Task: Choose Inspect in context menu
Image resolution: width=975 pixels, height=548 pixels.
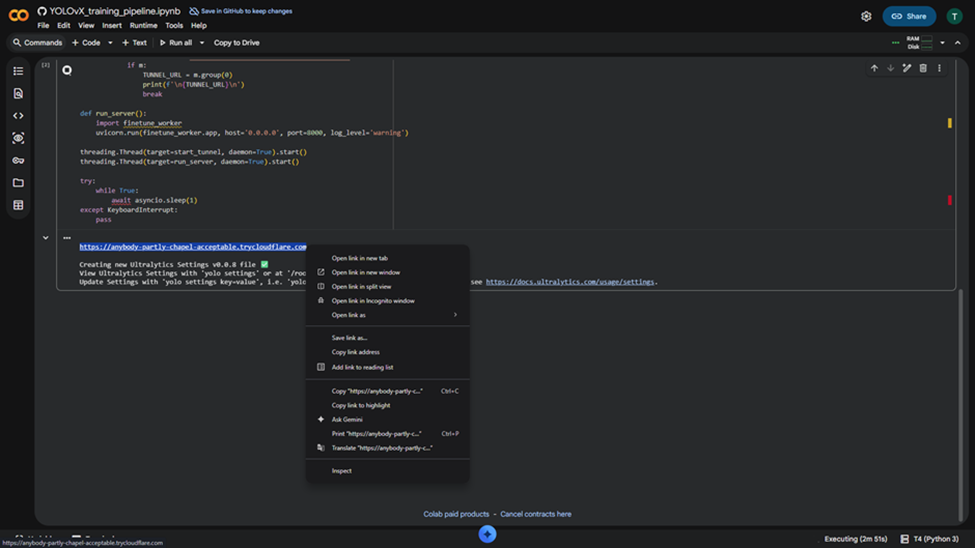Action: 387,471
